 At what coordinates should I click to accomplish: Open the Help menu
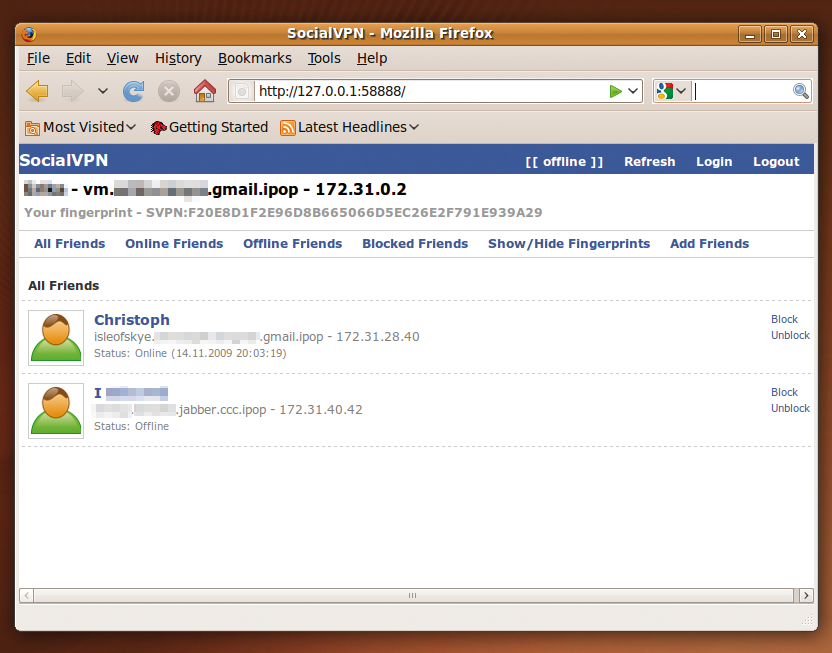pyautogui.click(x=372, y=58)
